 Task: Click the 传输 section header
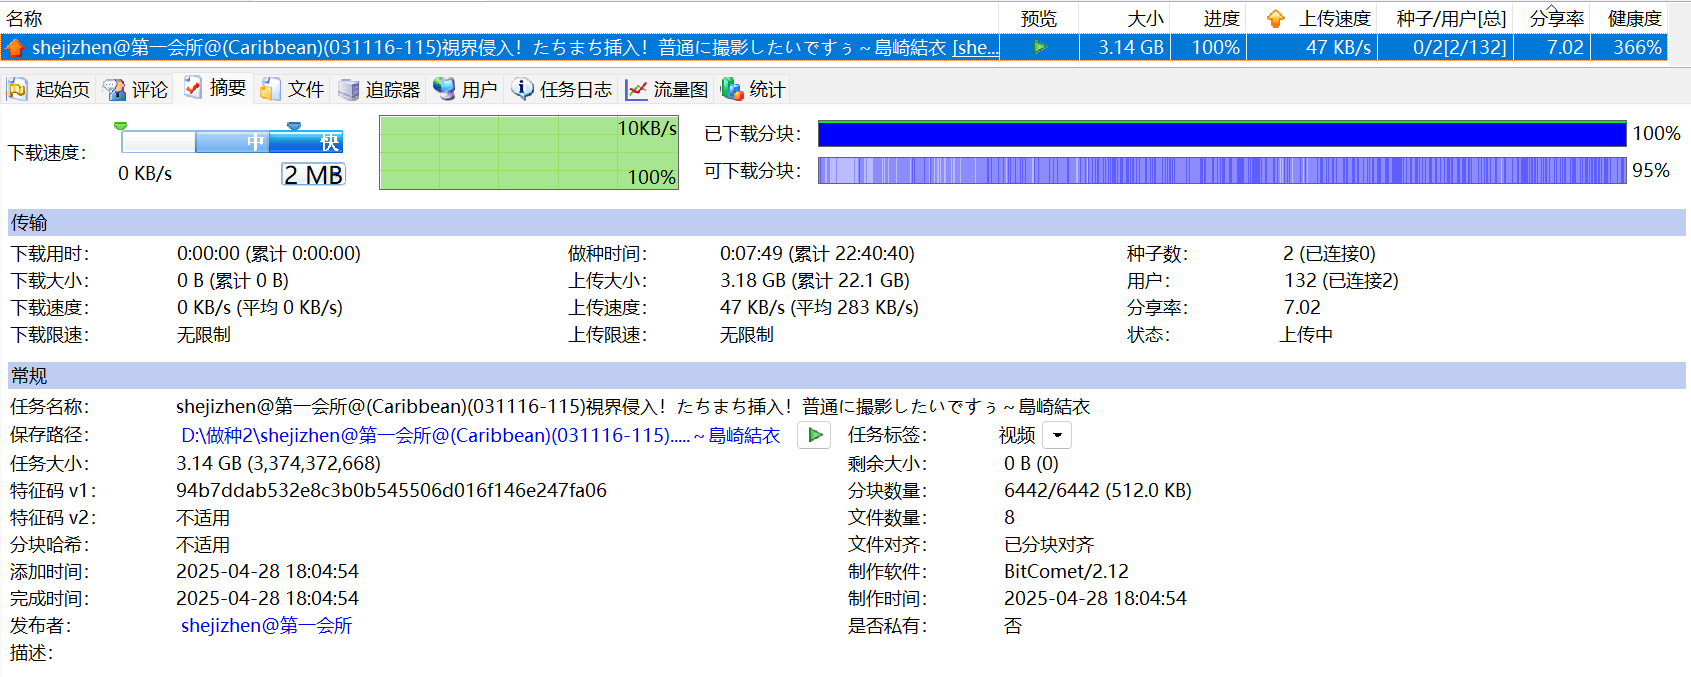[x=846, y=222]
